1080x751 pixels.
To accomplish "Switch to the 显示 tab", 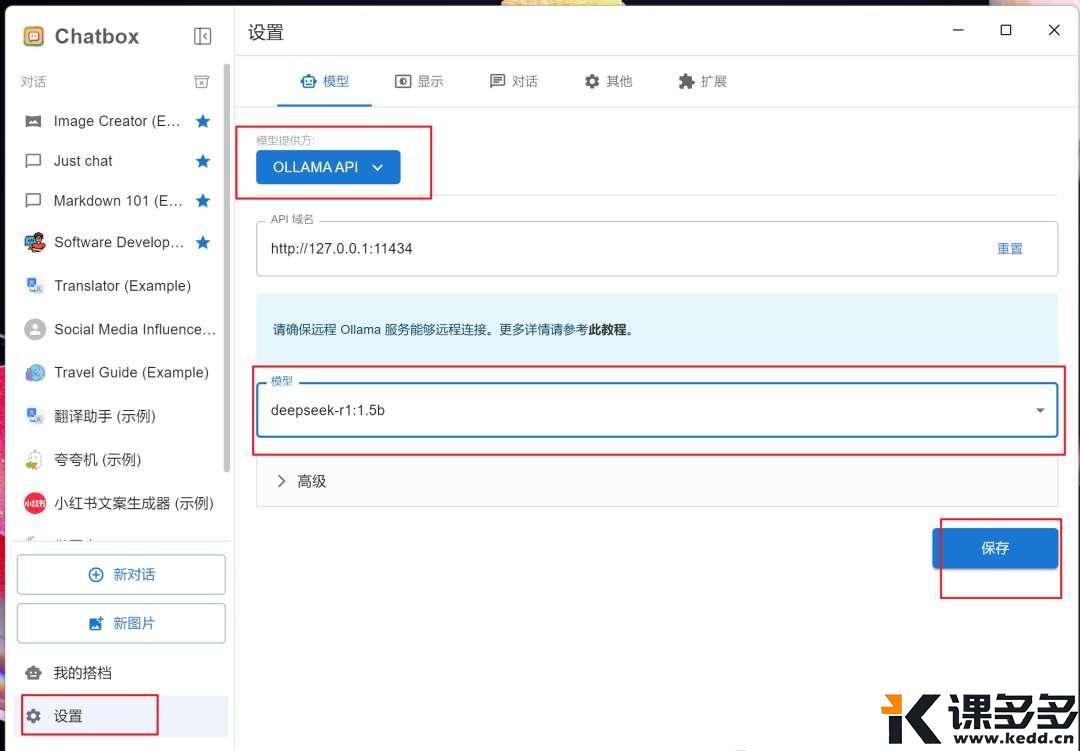I will point(419,81).
